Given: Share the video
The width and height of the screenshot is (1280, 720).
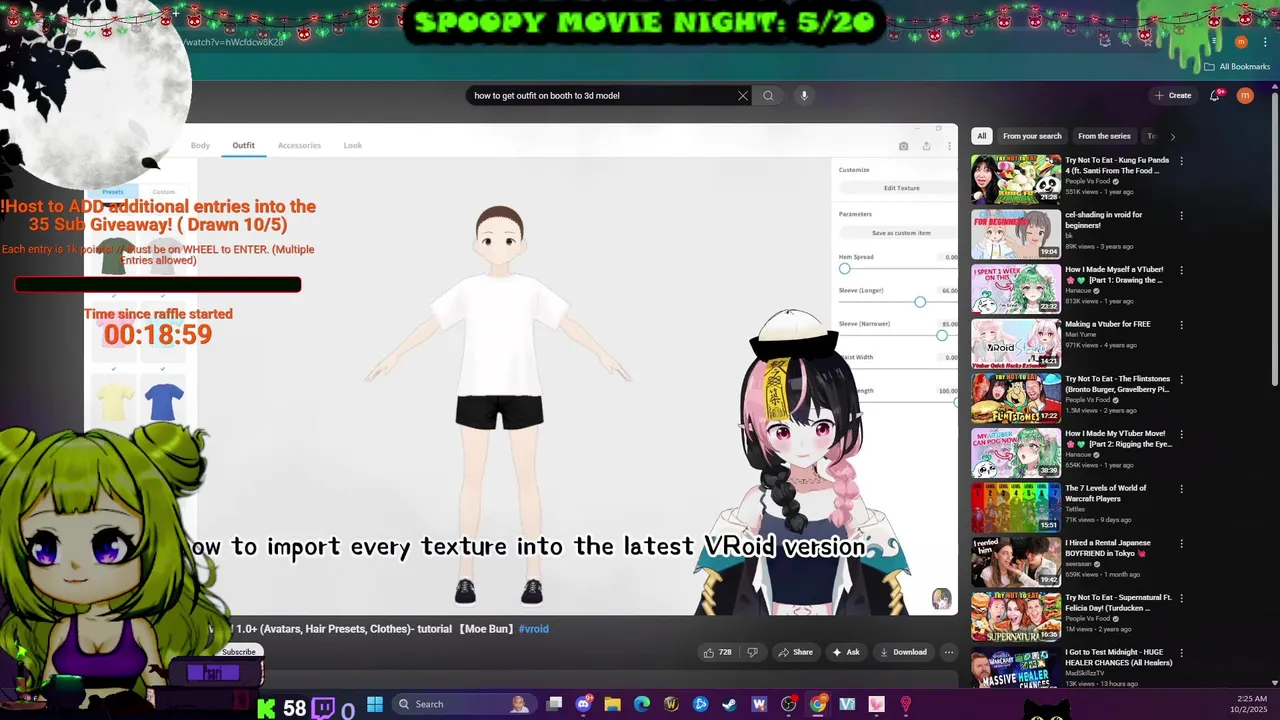Looking at the screenshot, I should 796,652.
